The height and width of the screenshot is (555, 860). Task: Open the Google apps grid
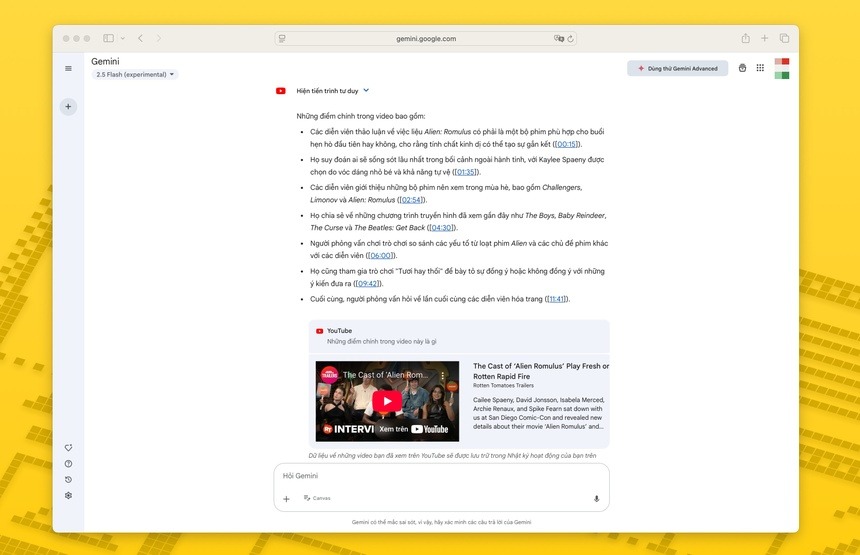pyautogui.click(x=760, y=68)
